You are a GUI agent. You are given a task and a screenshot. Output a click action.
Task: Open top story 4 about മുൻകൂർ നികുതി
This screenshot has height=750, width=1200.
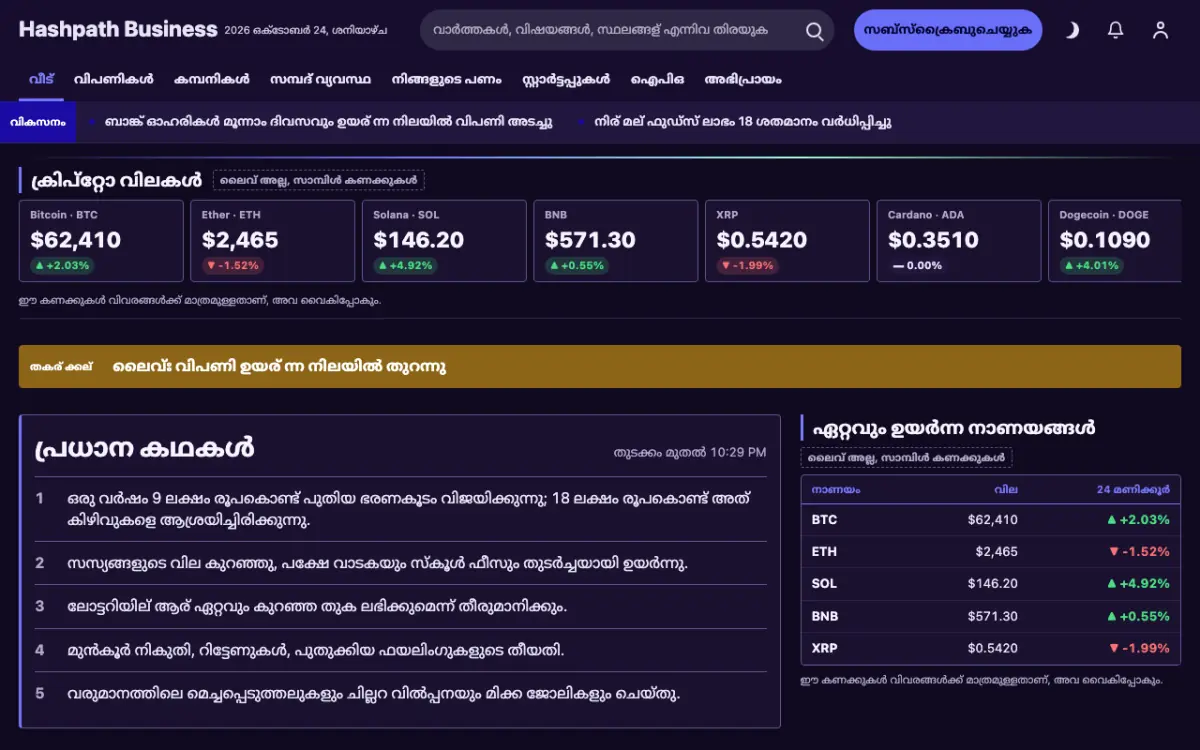pyautogui.click(x=401, y=650)
